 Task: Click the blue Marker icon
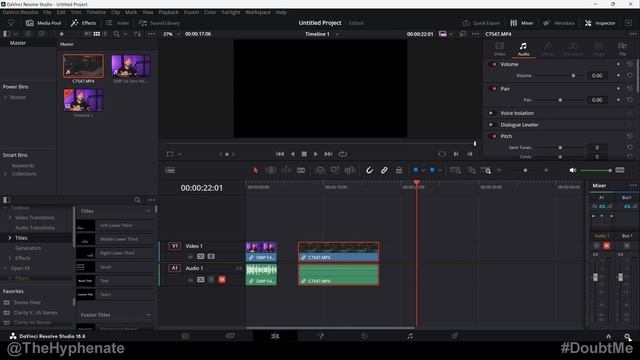pyautogui.click(x=432, y=170)
